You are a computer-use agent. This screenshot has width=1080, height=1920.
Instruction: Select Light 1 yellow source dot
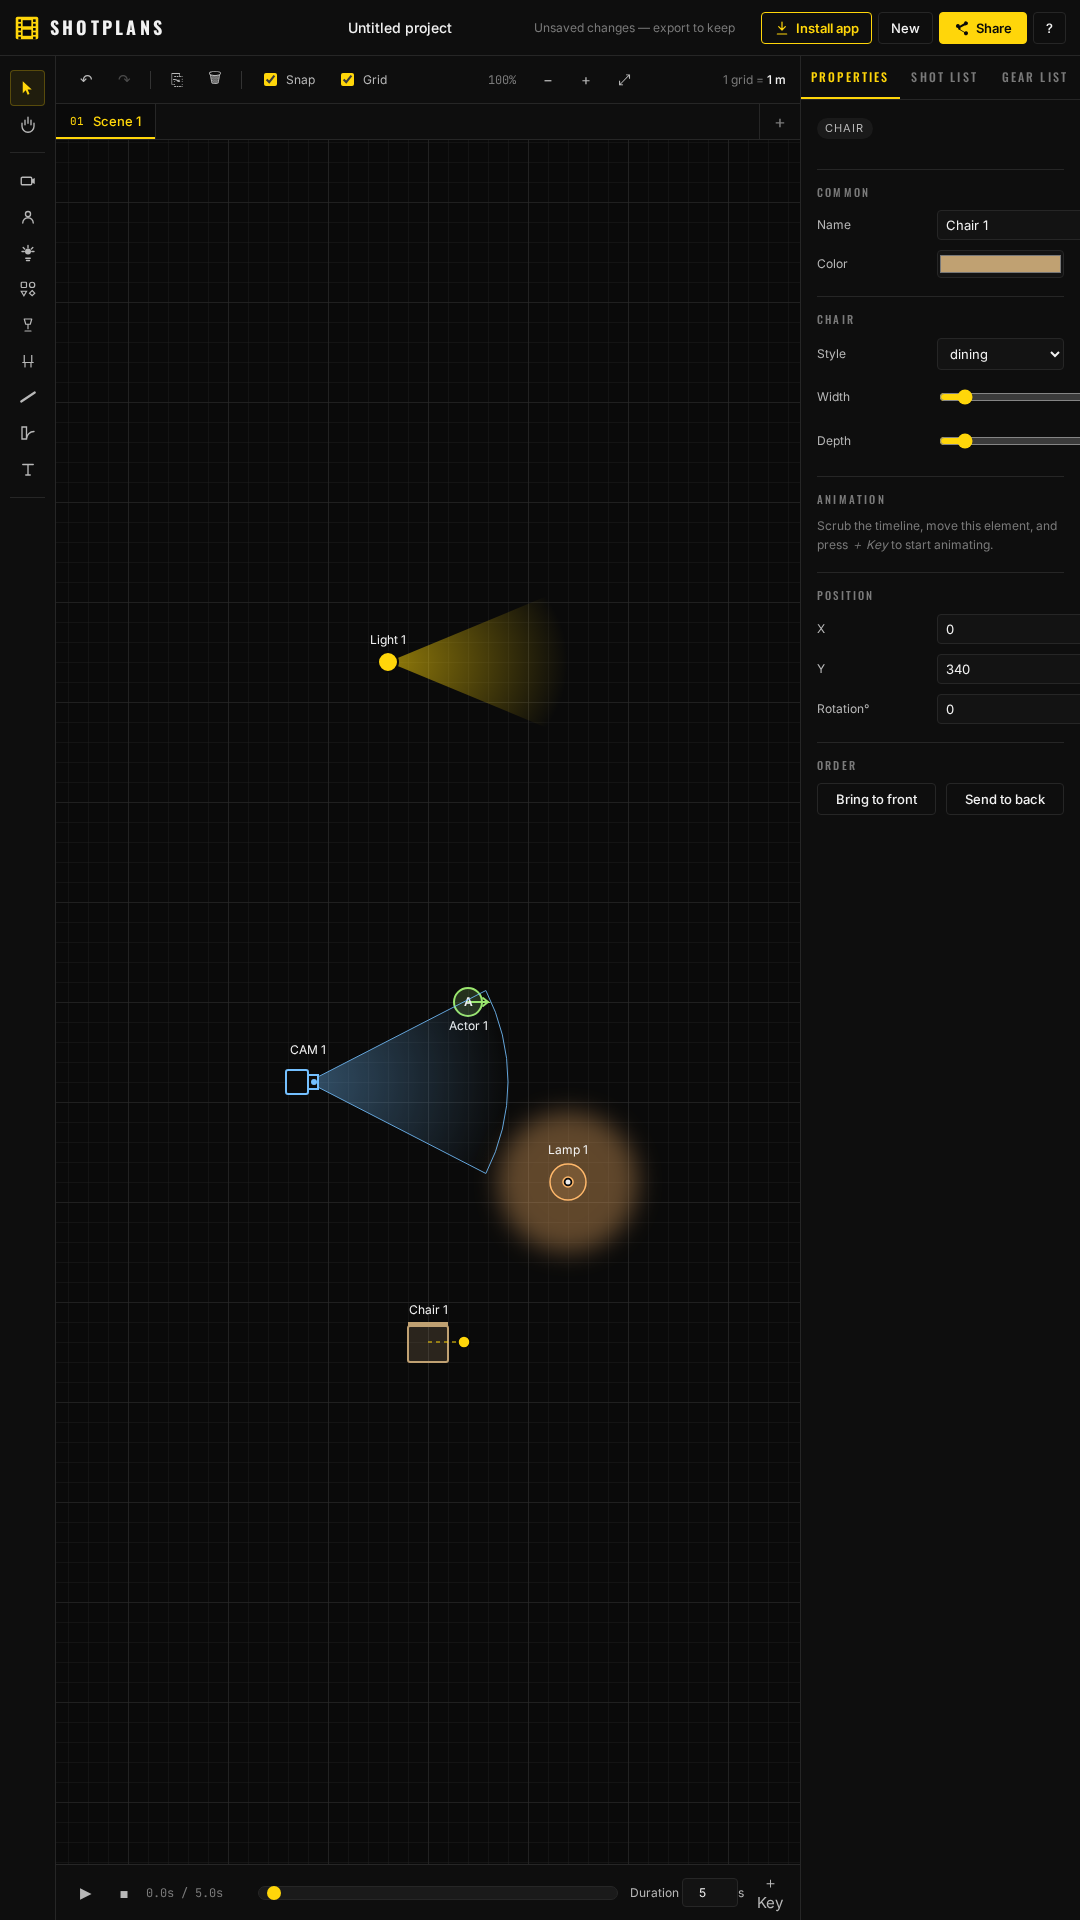388,662
